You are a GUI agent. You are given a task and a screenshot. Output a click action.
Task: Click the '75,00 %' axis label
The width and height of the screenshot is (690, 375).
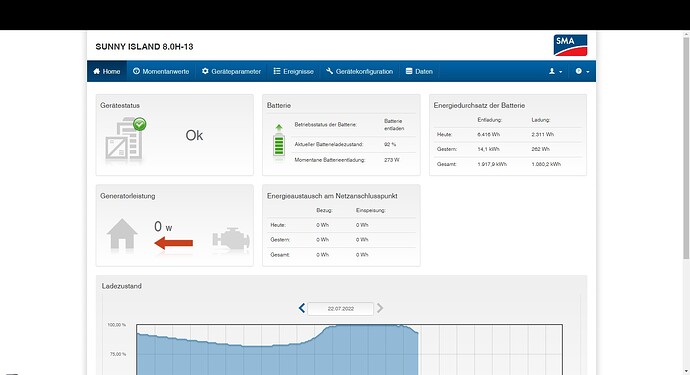click(x=118, y=354)
